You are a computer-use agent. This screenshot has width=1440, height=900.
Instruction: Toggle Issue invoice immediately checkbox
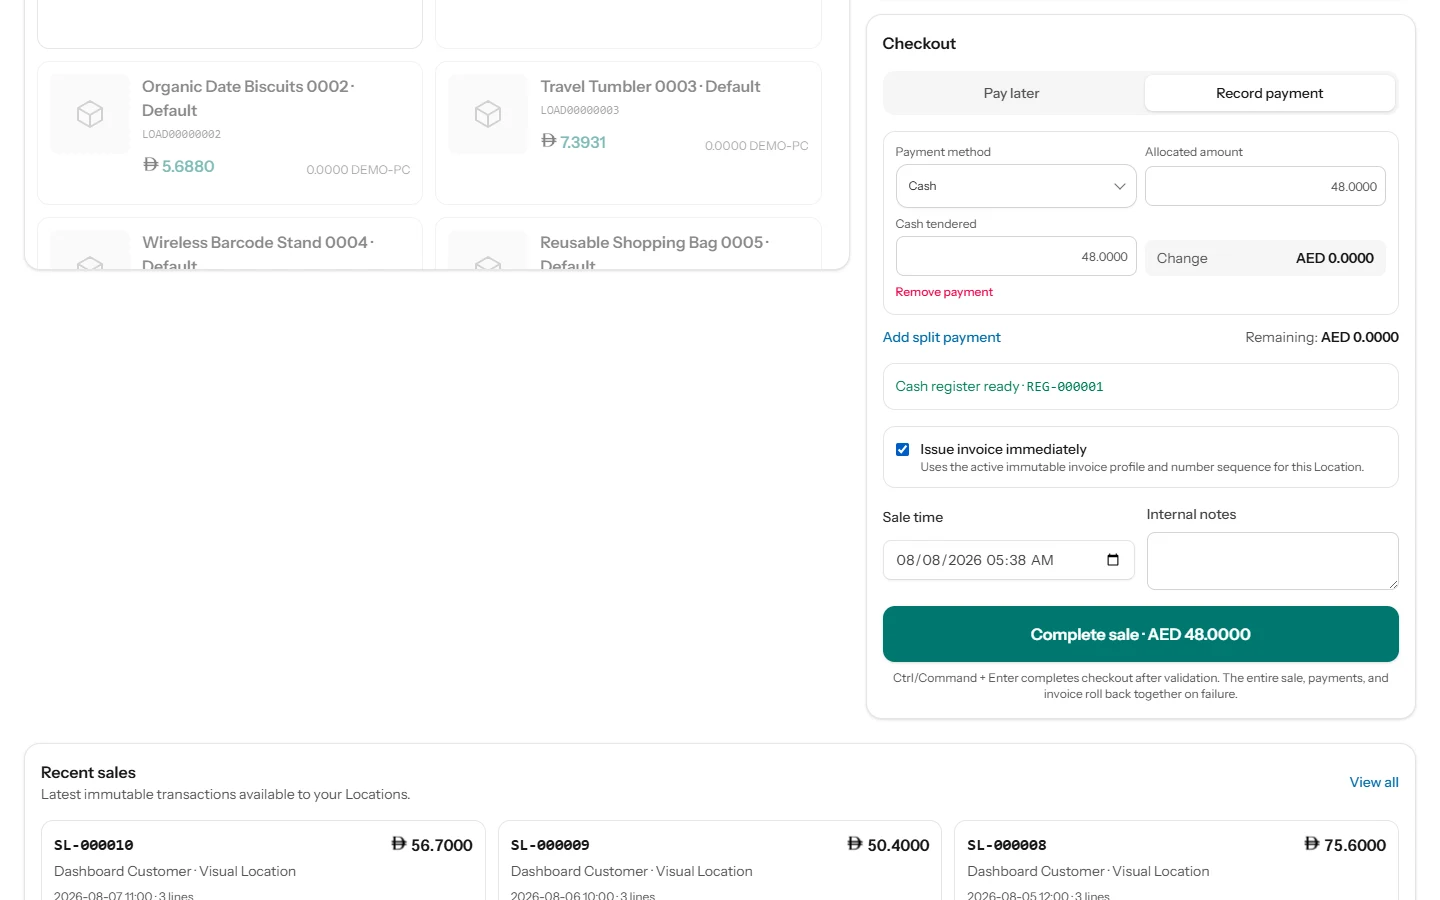[902, 449]
